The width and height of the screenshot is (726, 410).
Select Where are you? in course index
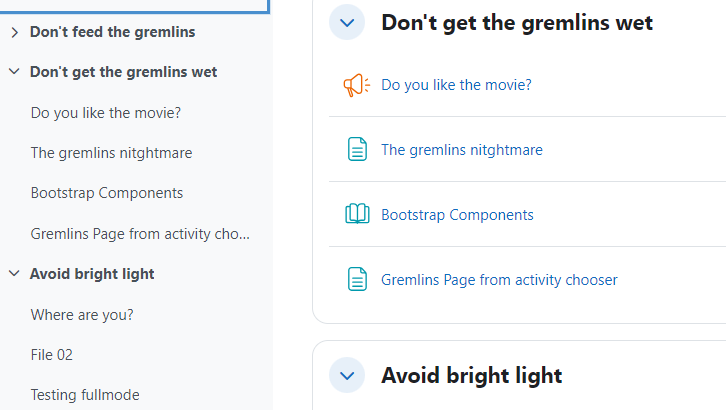pyautogui.click(x=82, y=315)
